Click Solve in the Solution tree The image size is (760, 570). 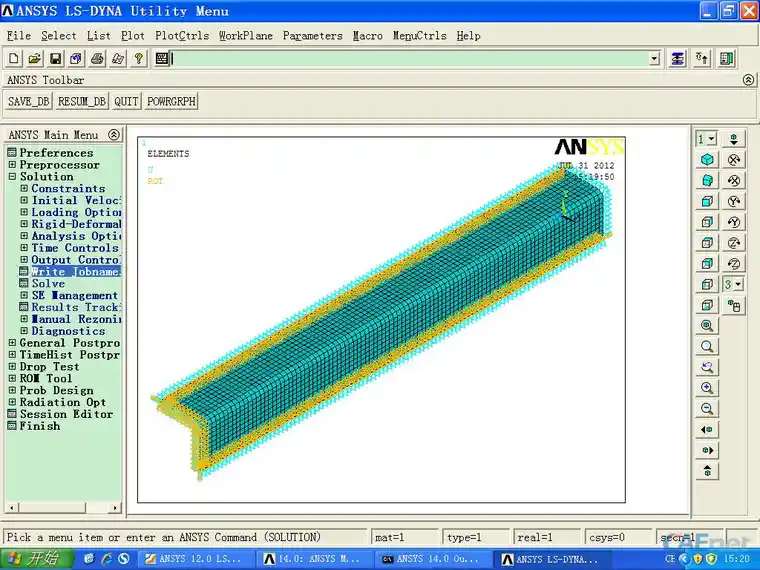point(48,284)
